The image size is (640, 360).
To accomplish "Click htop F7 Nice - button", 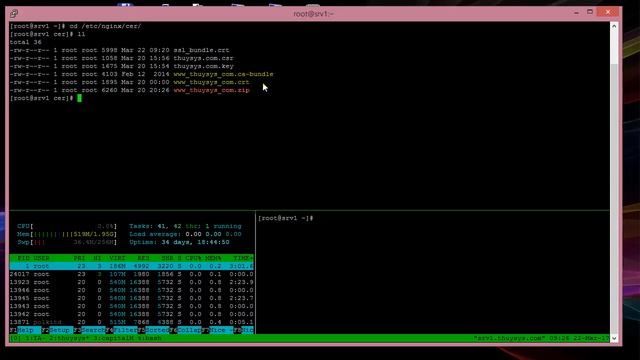I will pyautogui.click(x=217, y=330).
